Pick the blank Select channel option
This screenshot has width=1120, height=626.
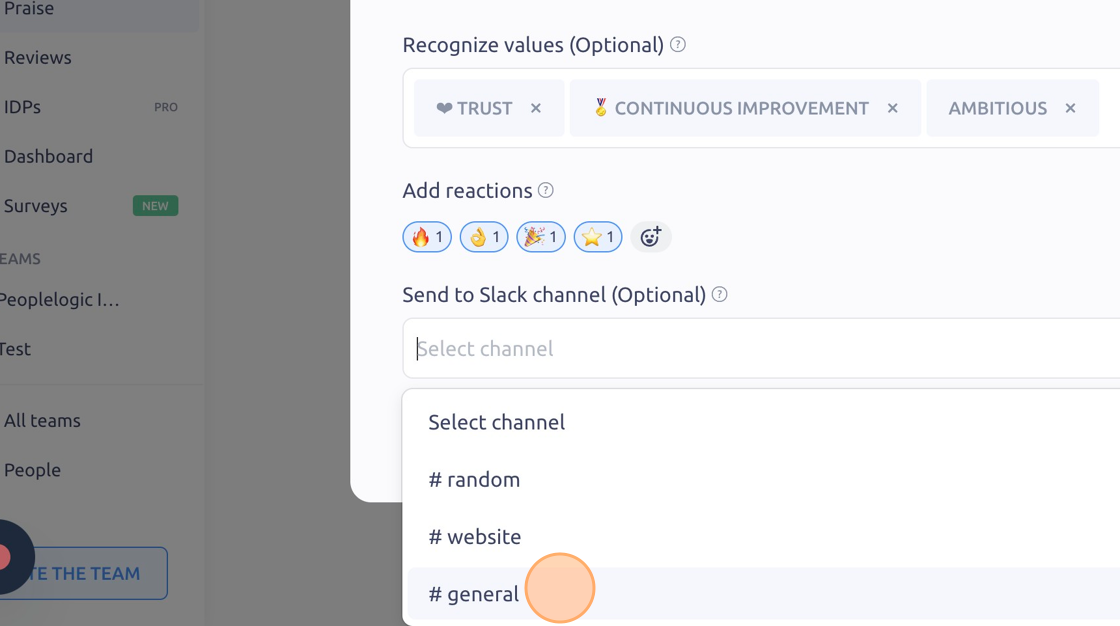(764, 422)
